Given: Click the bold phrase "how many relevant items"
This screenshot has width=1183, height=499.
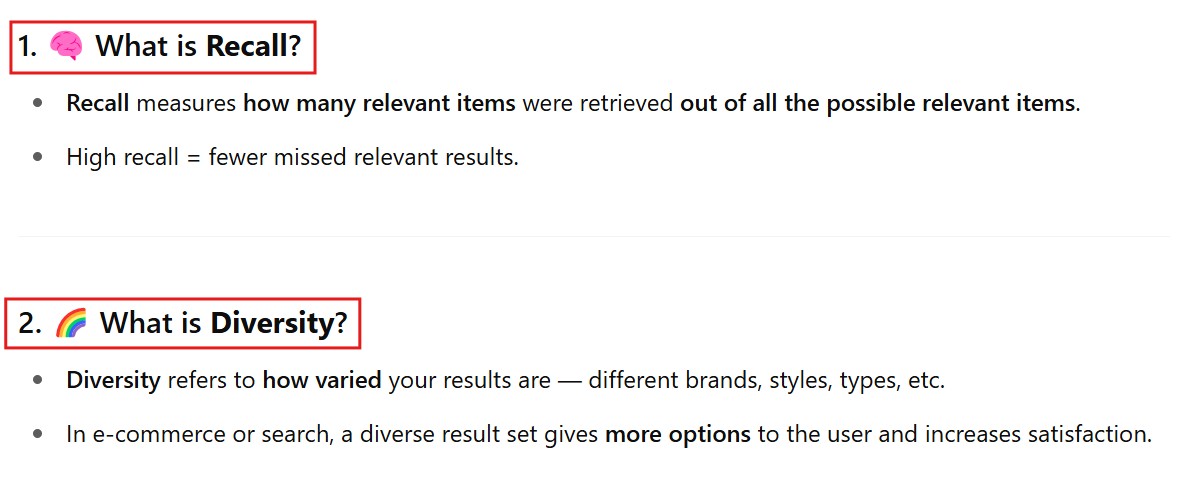Looking at the screenshot, I should click(379, 103).
